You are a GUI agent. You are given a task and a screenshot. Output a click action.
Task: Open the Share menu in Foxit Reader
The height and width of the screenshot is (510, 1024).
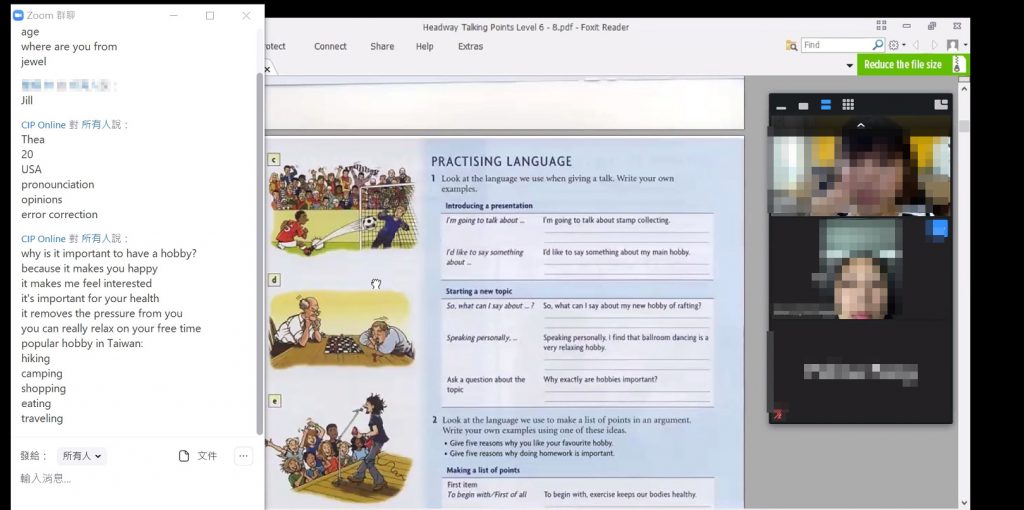point(382,46)
